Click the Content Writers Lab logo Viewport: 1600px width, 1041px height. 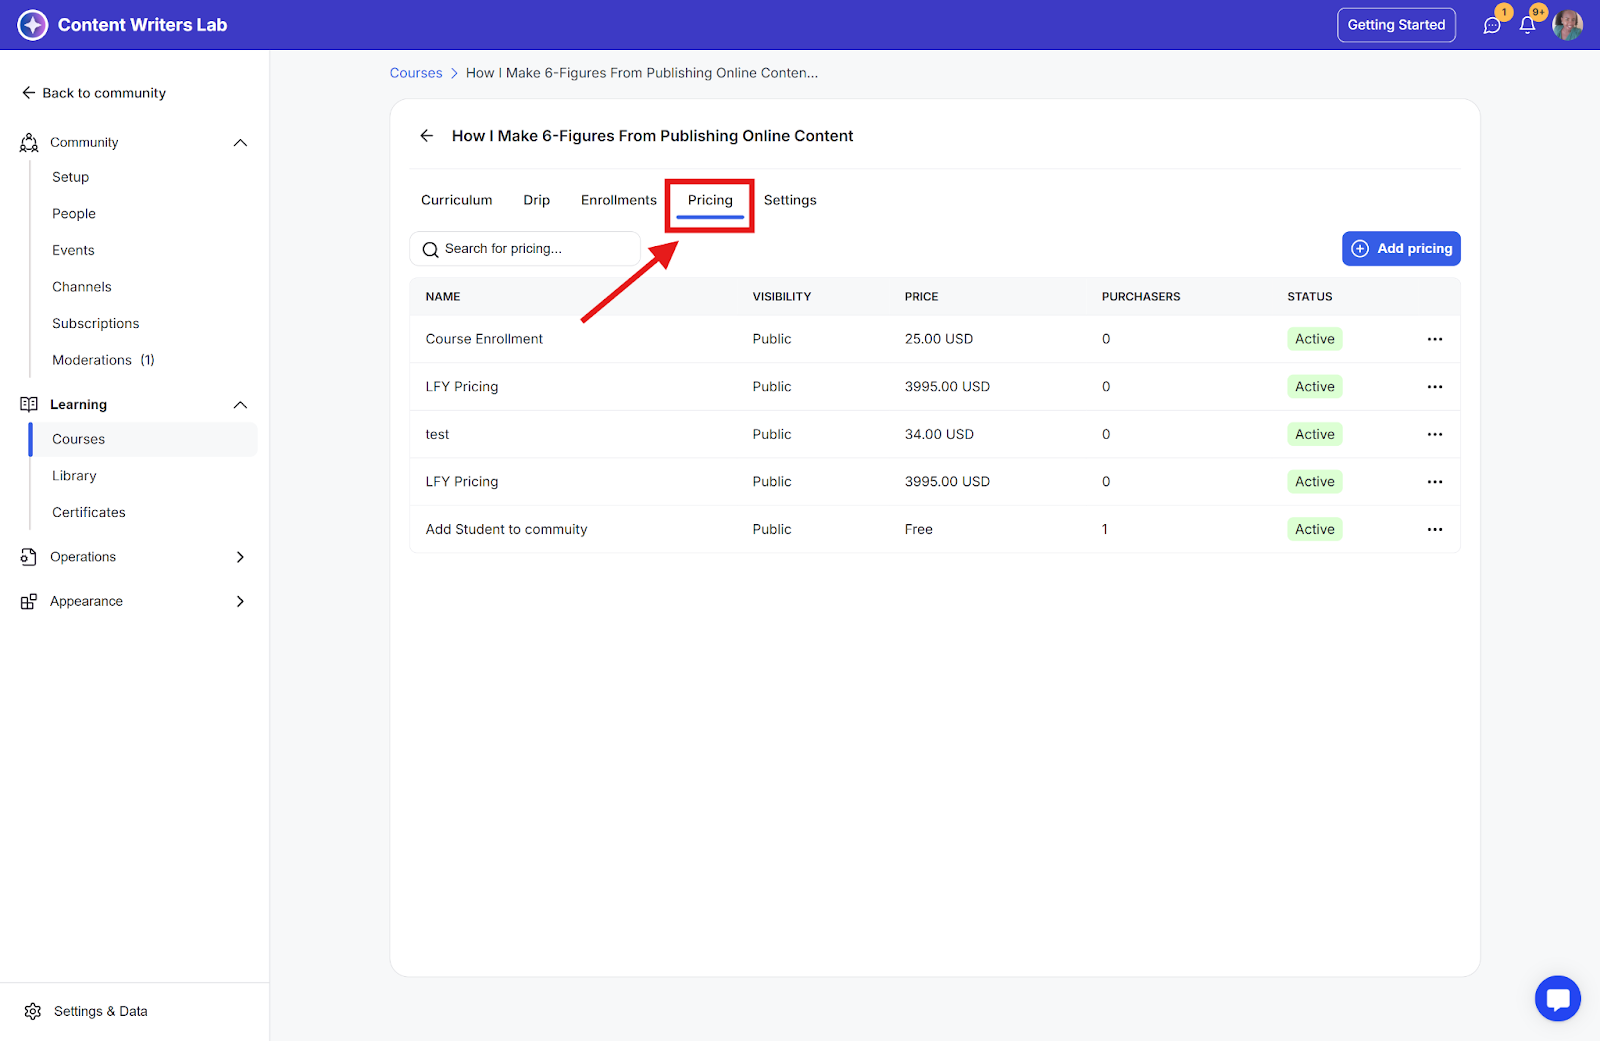pos(33,25)
